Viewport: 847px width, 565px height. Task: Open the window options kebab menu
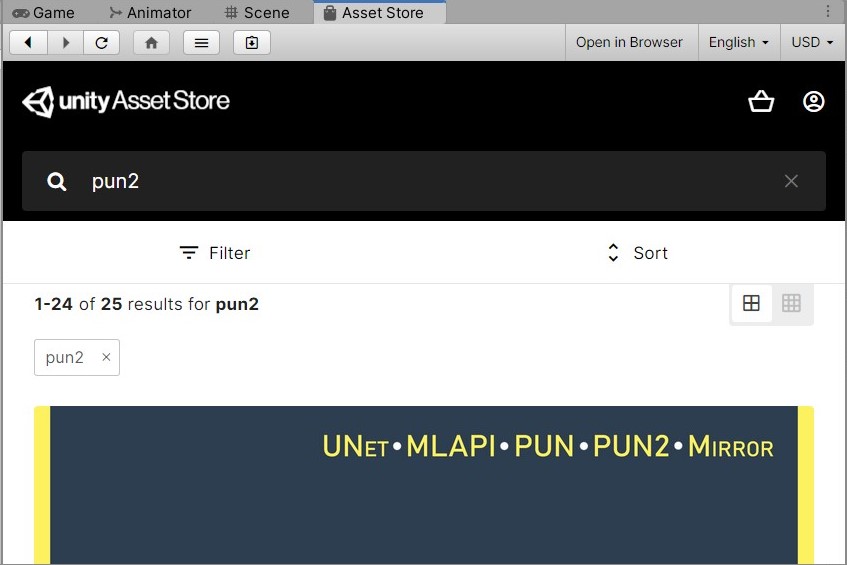[x=828, y=11]
